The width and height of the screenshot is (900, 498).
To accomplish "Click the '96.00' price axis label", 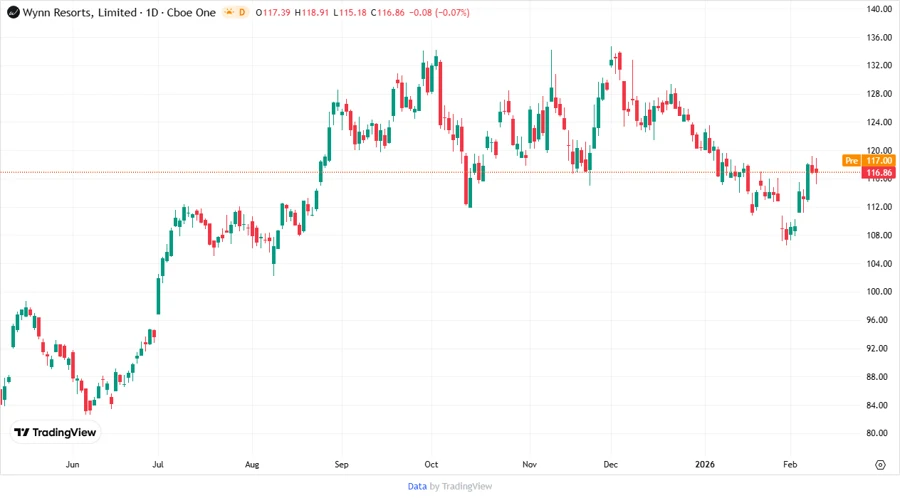I will click(x=879, y=320).
